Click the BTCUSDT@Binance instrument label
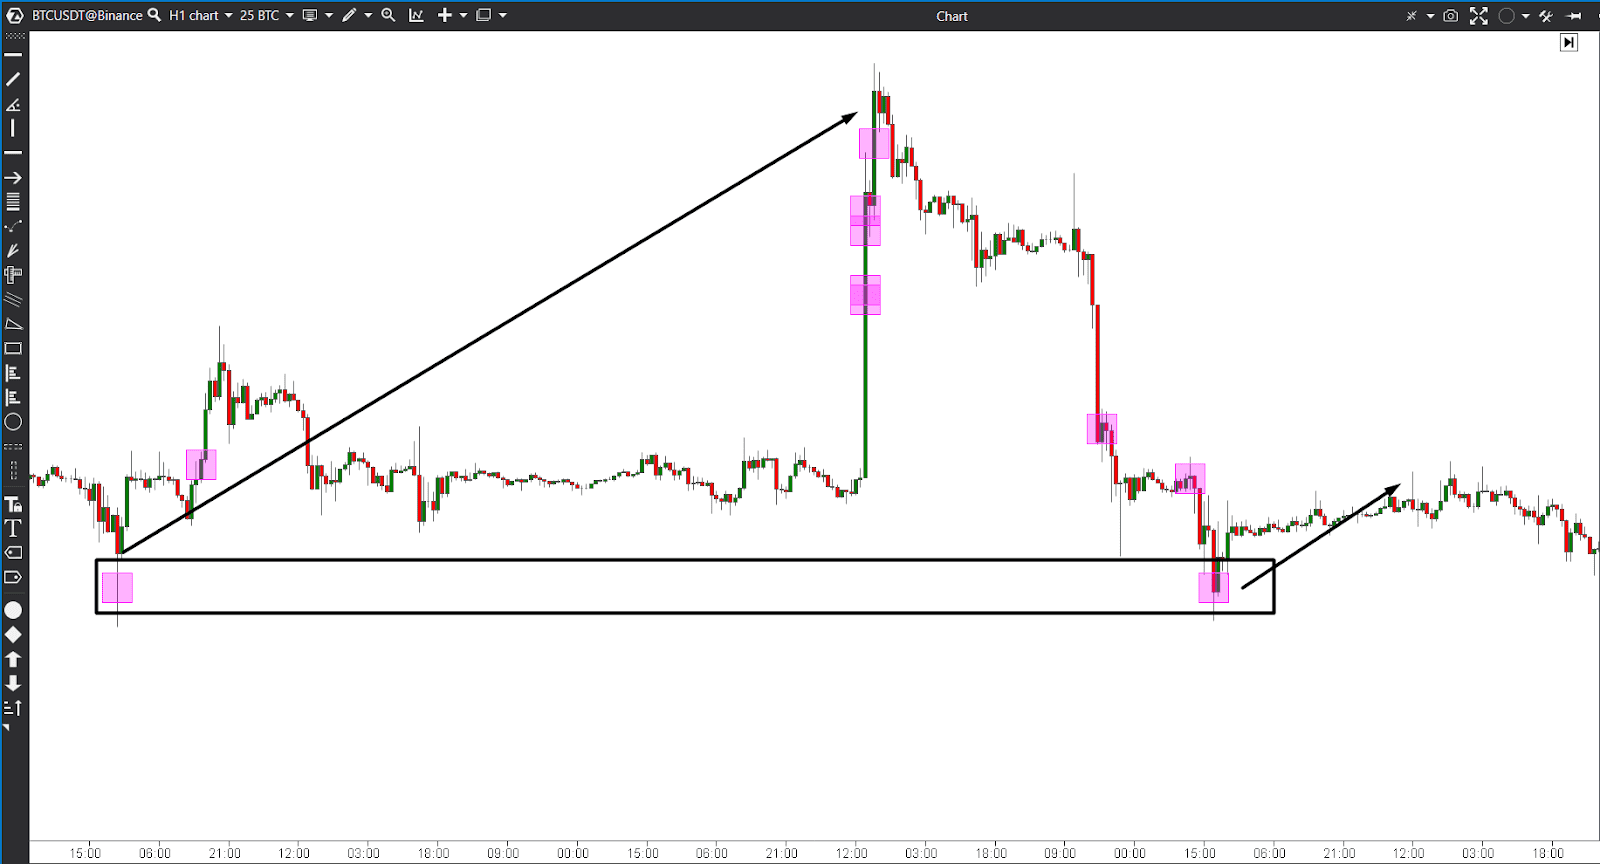This screenshot has height=864, width=1600. click(87, 15)
